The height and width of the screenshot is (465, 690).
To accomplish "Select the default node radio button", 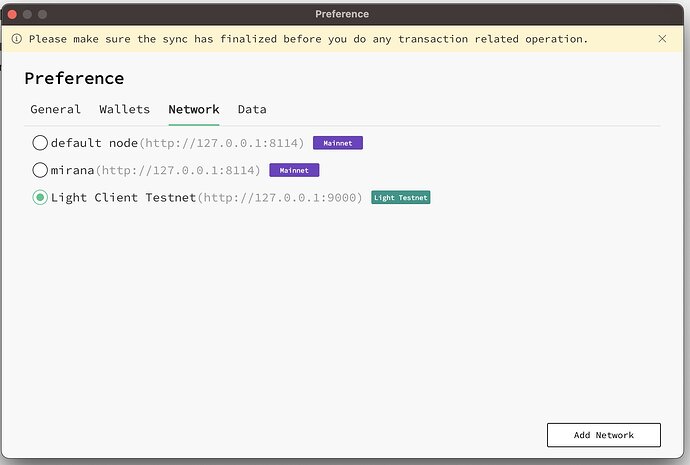I will point(40,143).
